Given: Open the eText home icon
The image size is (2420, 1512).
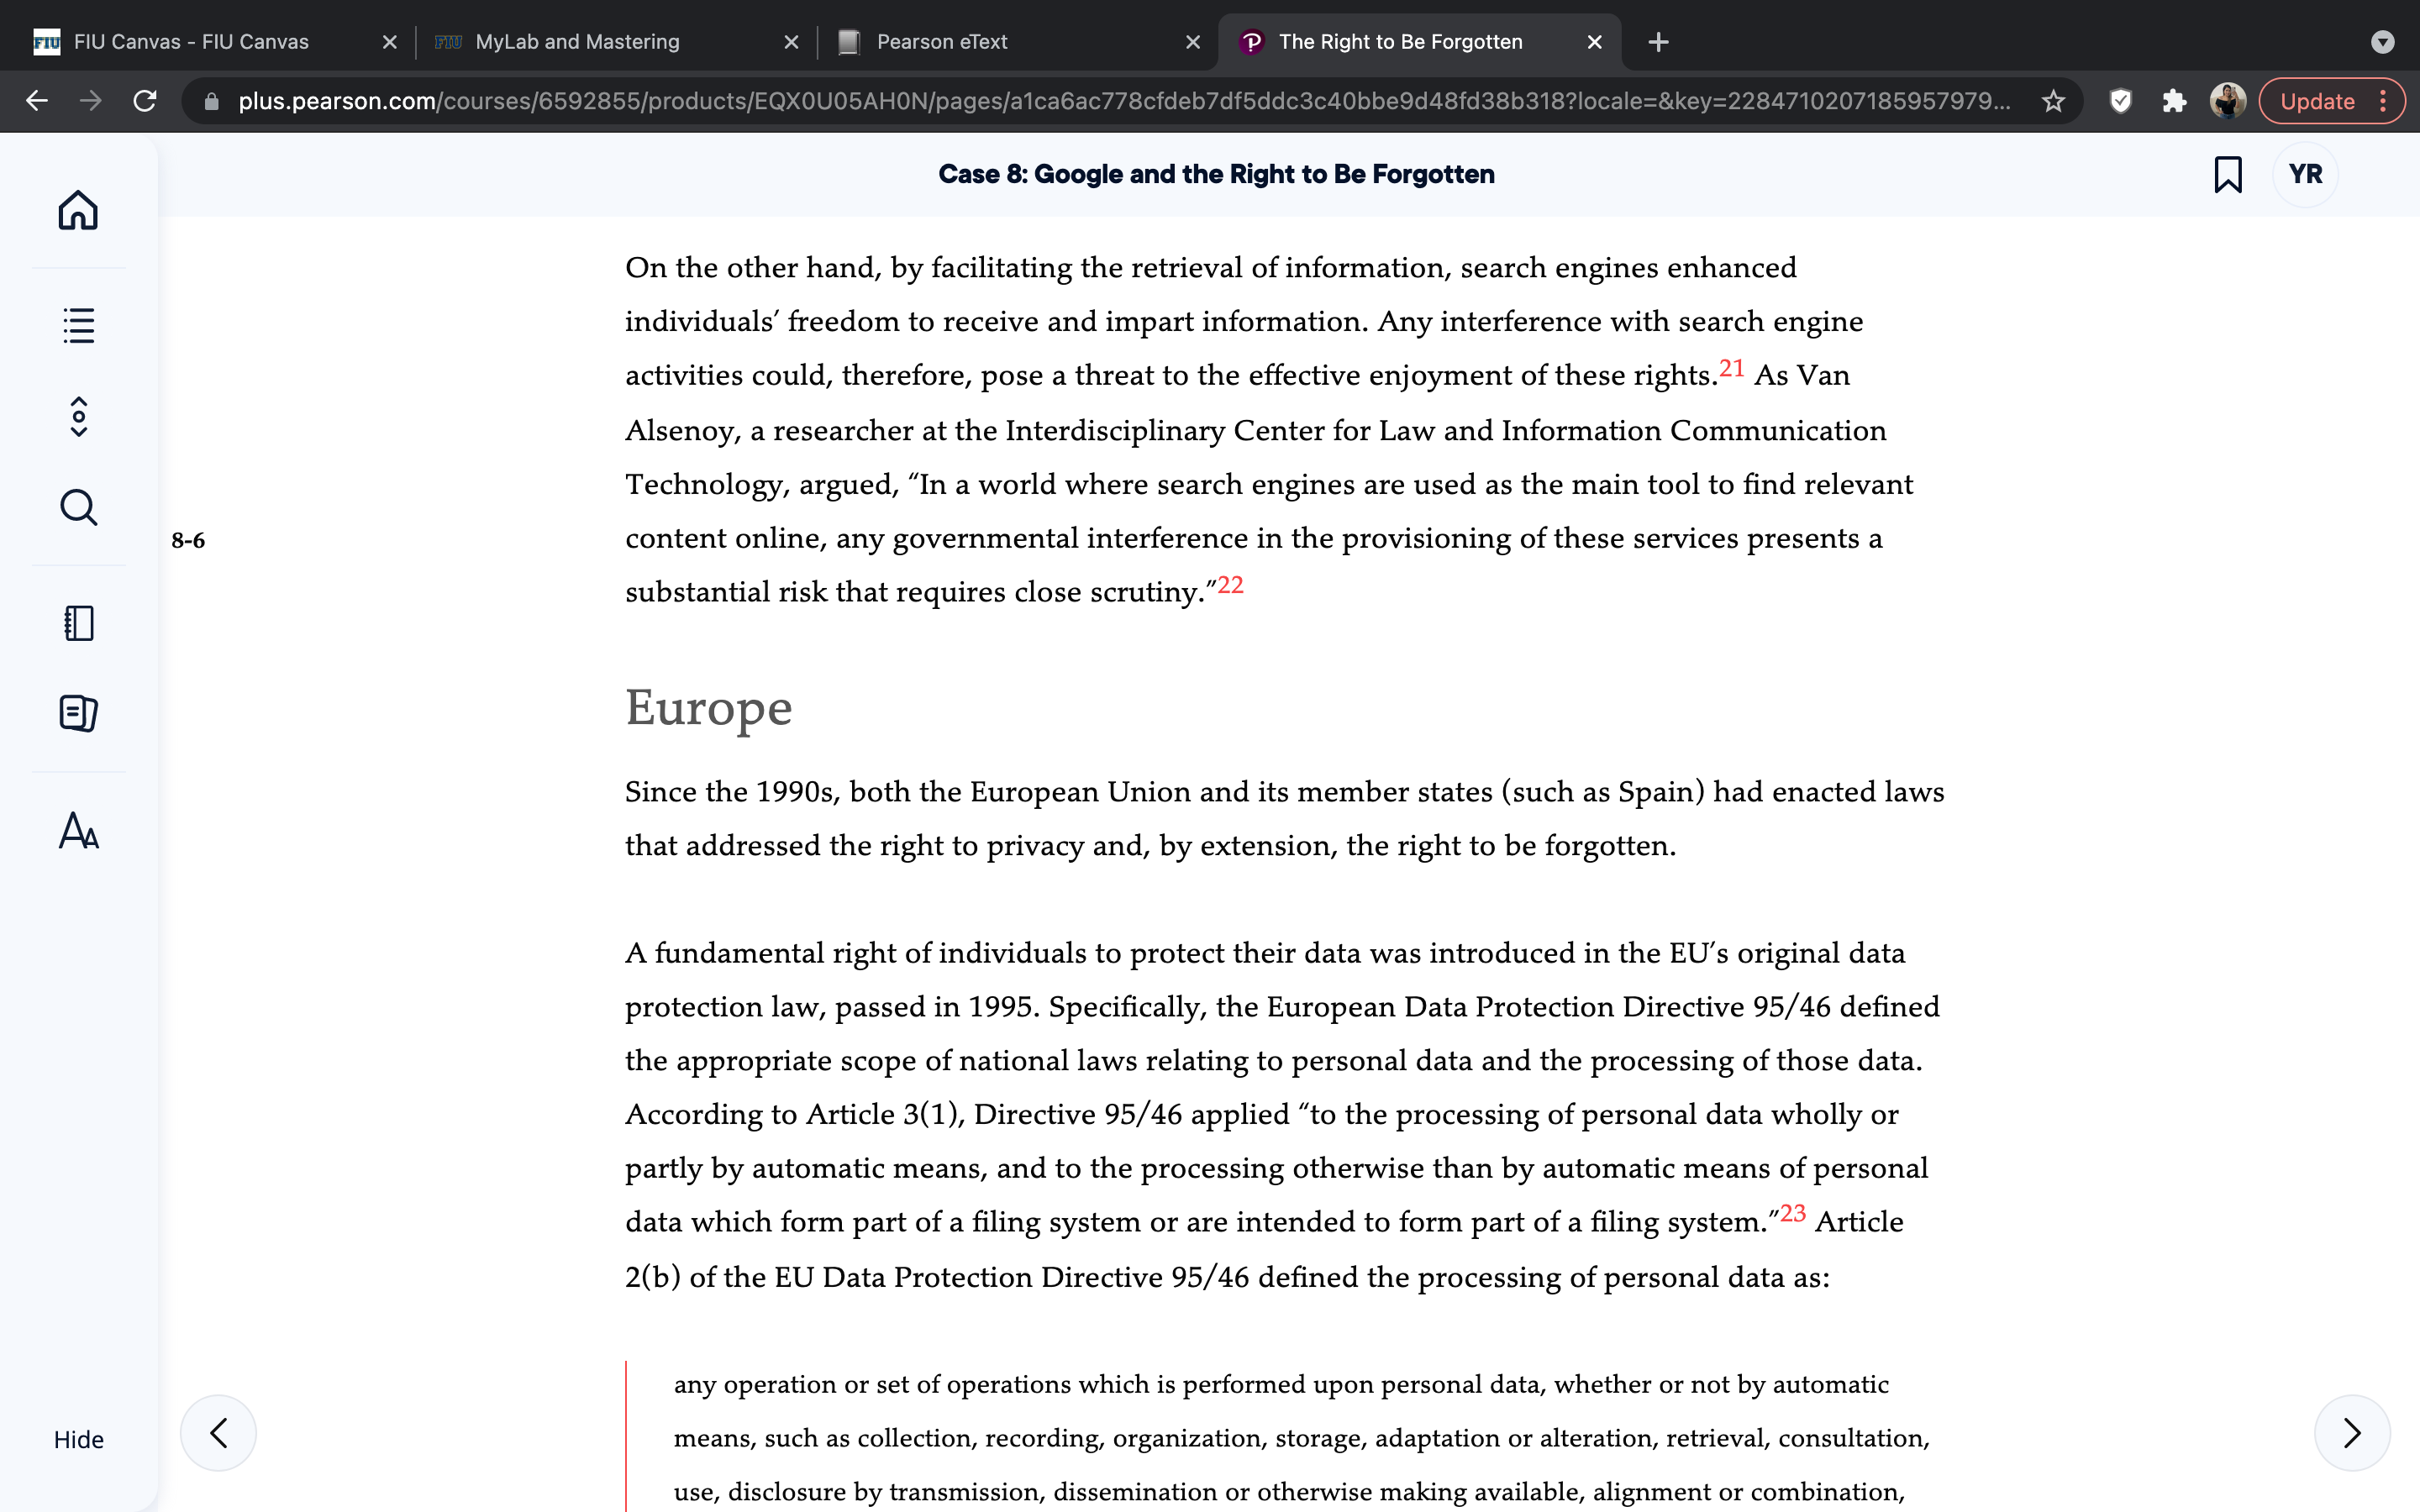Looking at the screenshot, I should tap(78, 210).
